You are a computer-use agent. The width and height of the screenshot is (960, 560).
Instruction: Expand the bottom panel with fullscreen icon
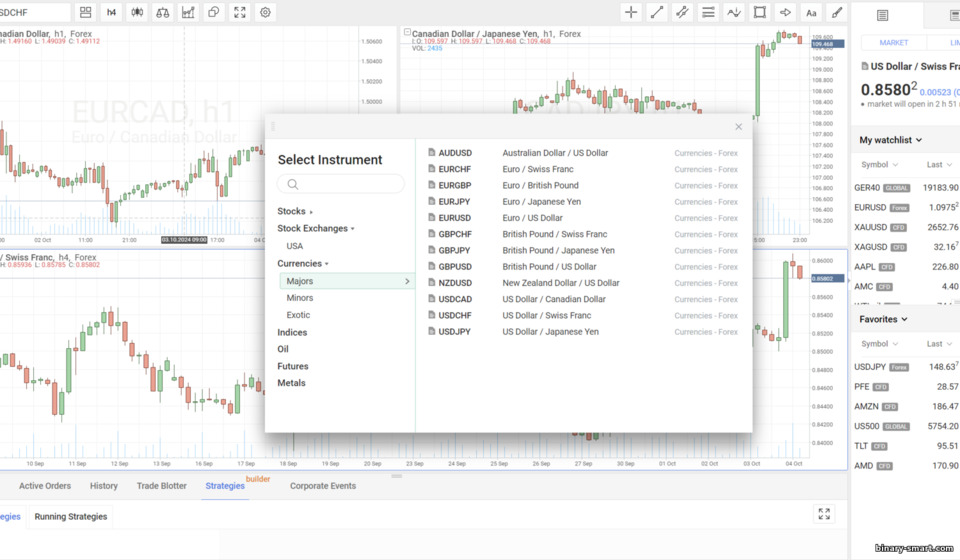(824, 514)
